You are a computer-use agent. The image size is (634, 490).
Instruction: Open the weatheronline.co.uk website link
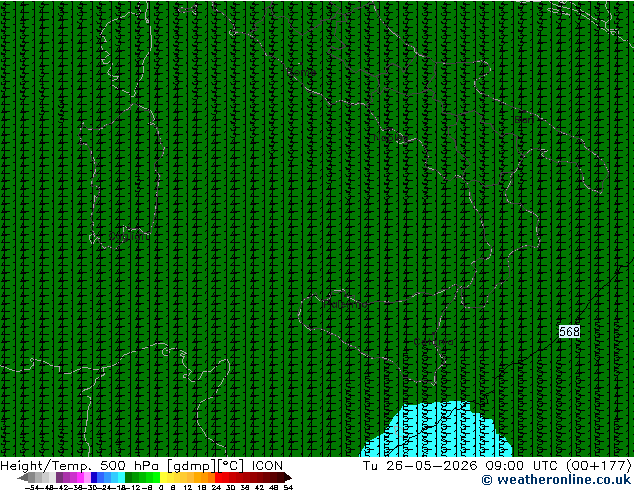556,480
